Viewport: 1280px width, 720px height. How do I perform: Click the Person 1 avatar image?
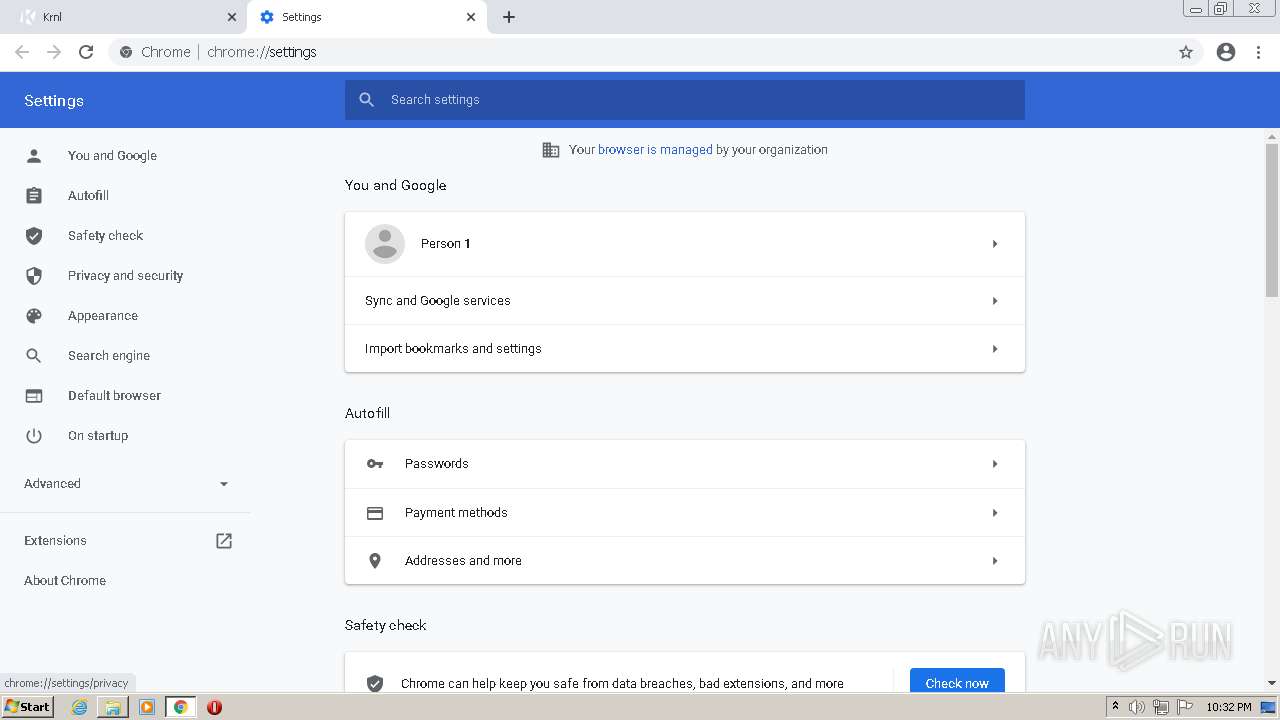(385, 244)
